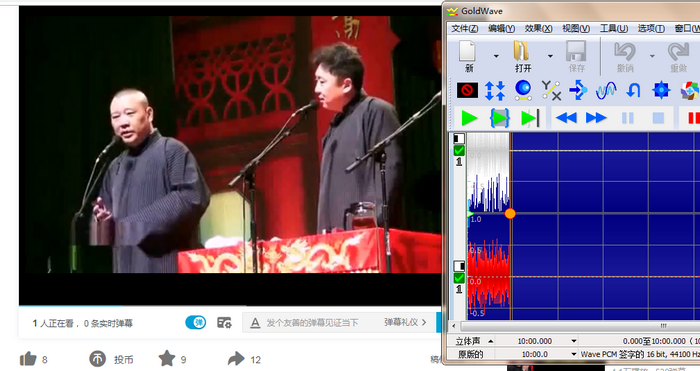Open the 文件 menu
700x371 pixels.
pos(464,29)
